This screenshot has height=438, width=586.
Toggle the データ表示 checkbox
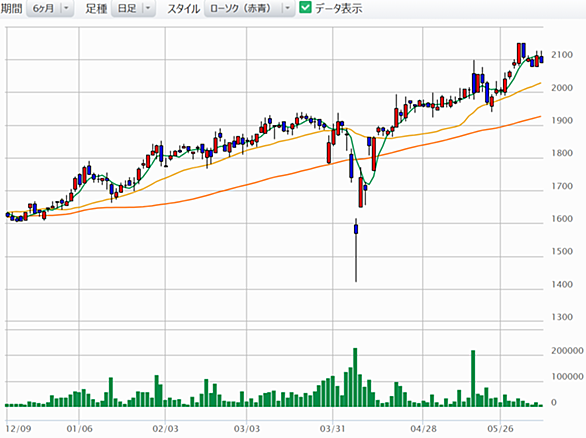(305, 7)
